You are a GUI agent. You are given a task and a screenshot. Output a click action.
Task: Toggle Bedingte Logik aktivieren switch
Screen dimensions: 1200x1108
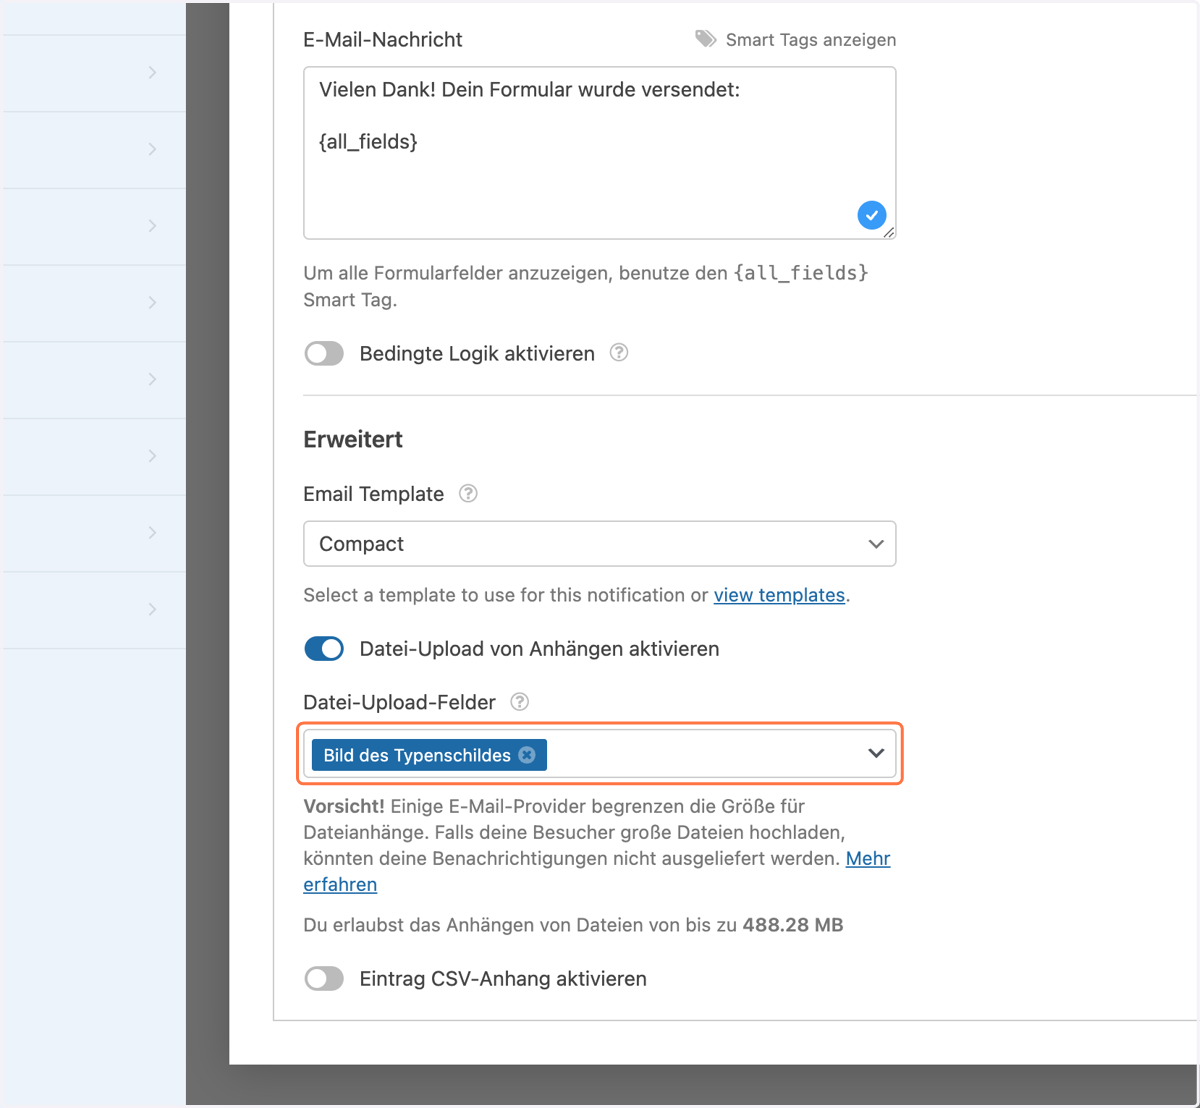point(324,354)
